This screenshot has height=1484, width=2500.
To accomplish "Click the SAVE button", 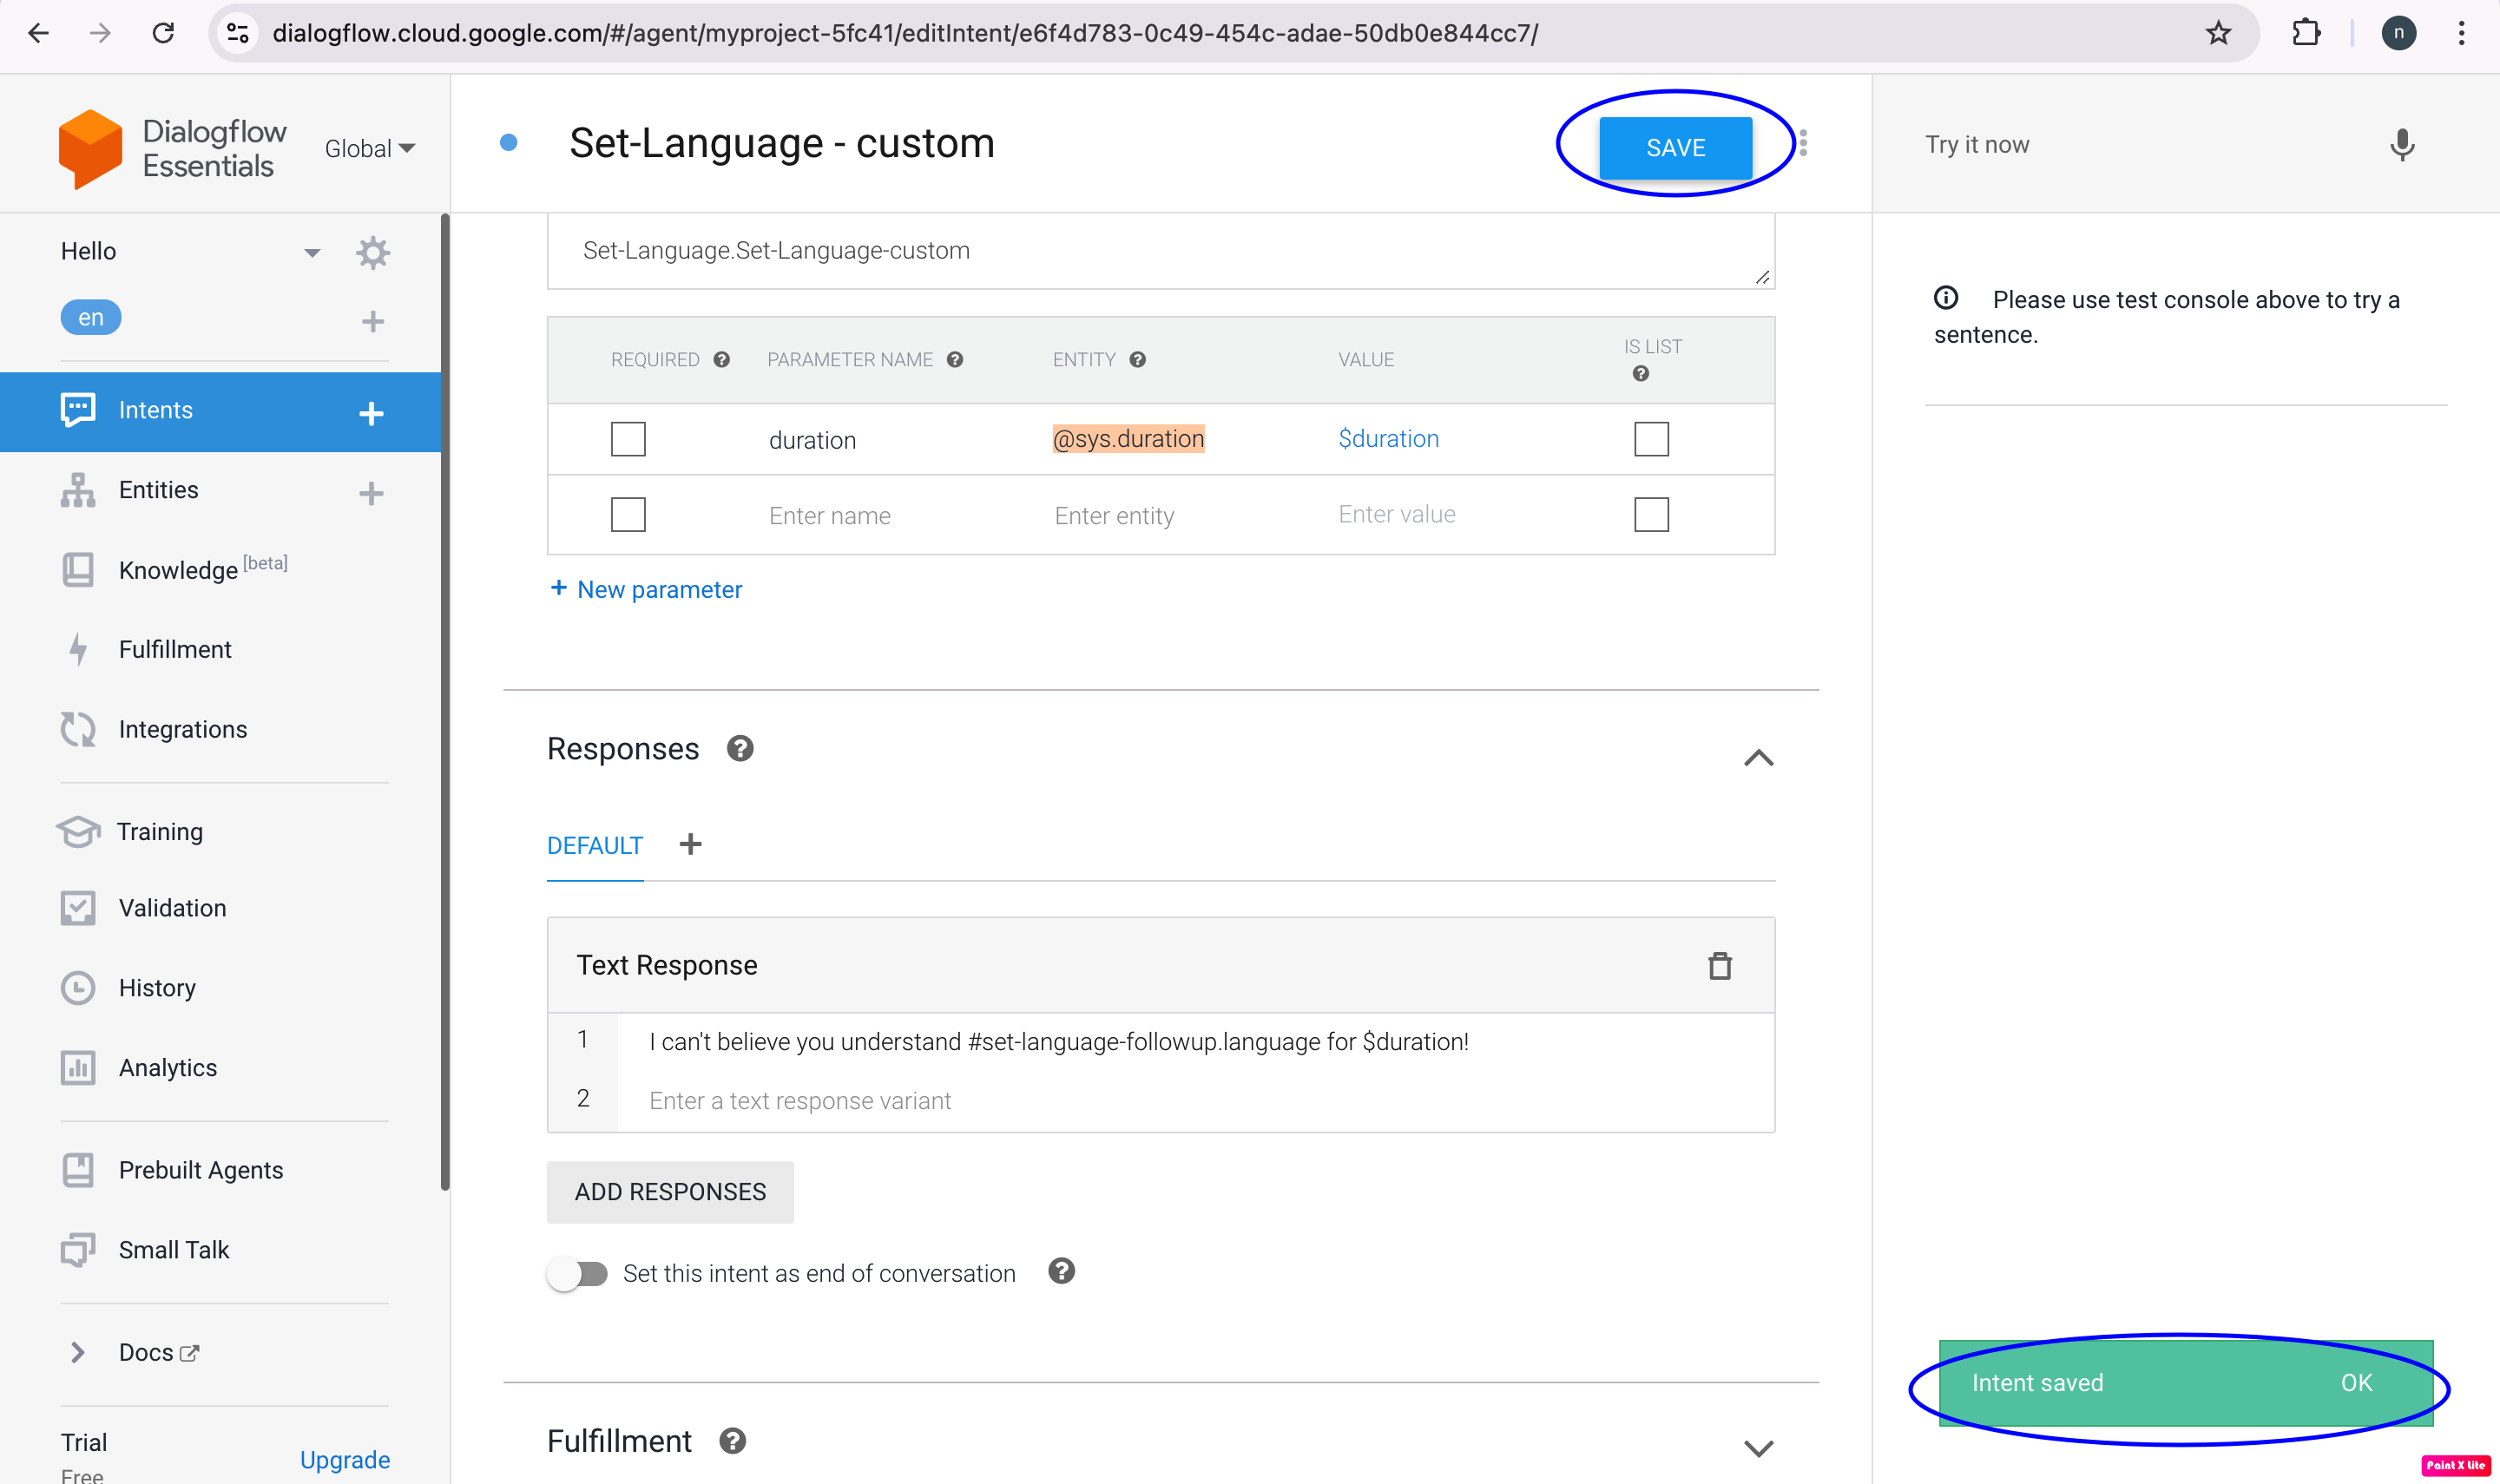I will (1675, 147).
